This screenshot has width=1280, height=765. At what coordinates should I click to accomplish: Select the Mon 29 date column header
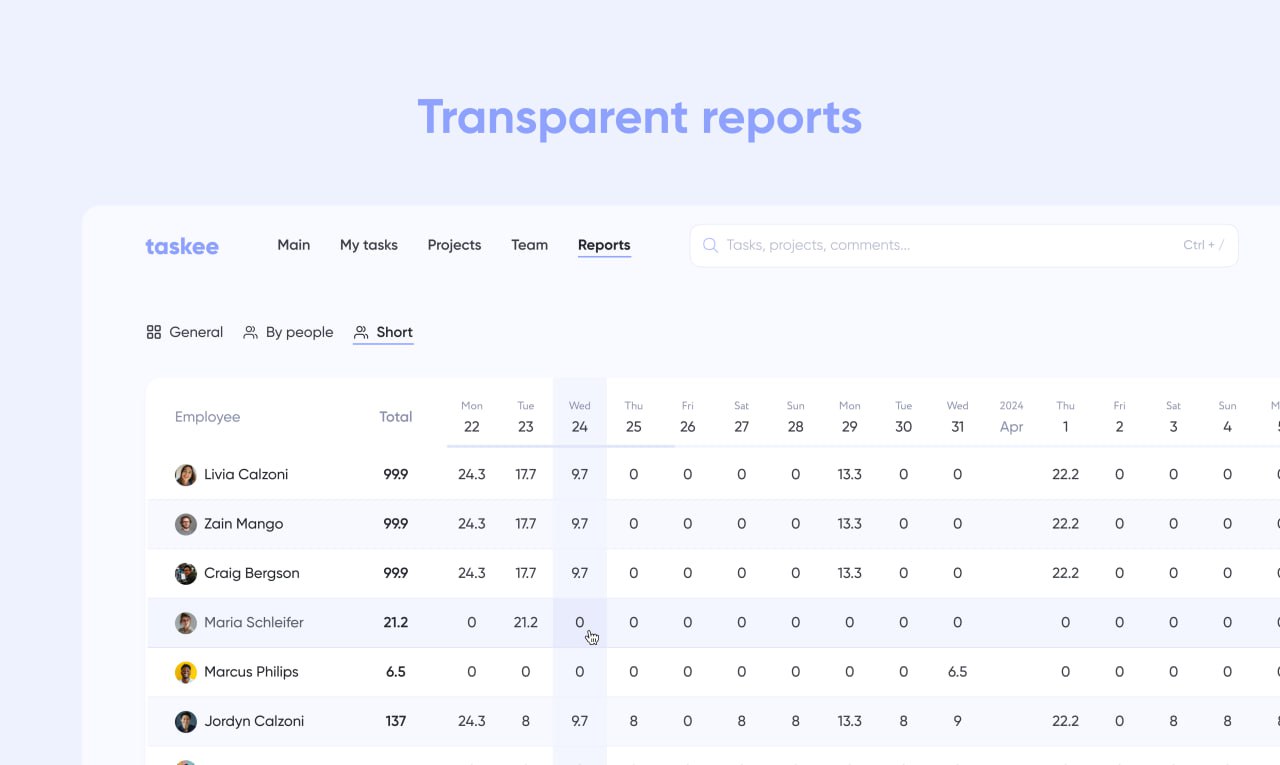850,417
